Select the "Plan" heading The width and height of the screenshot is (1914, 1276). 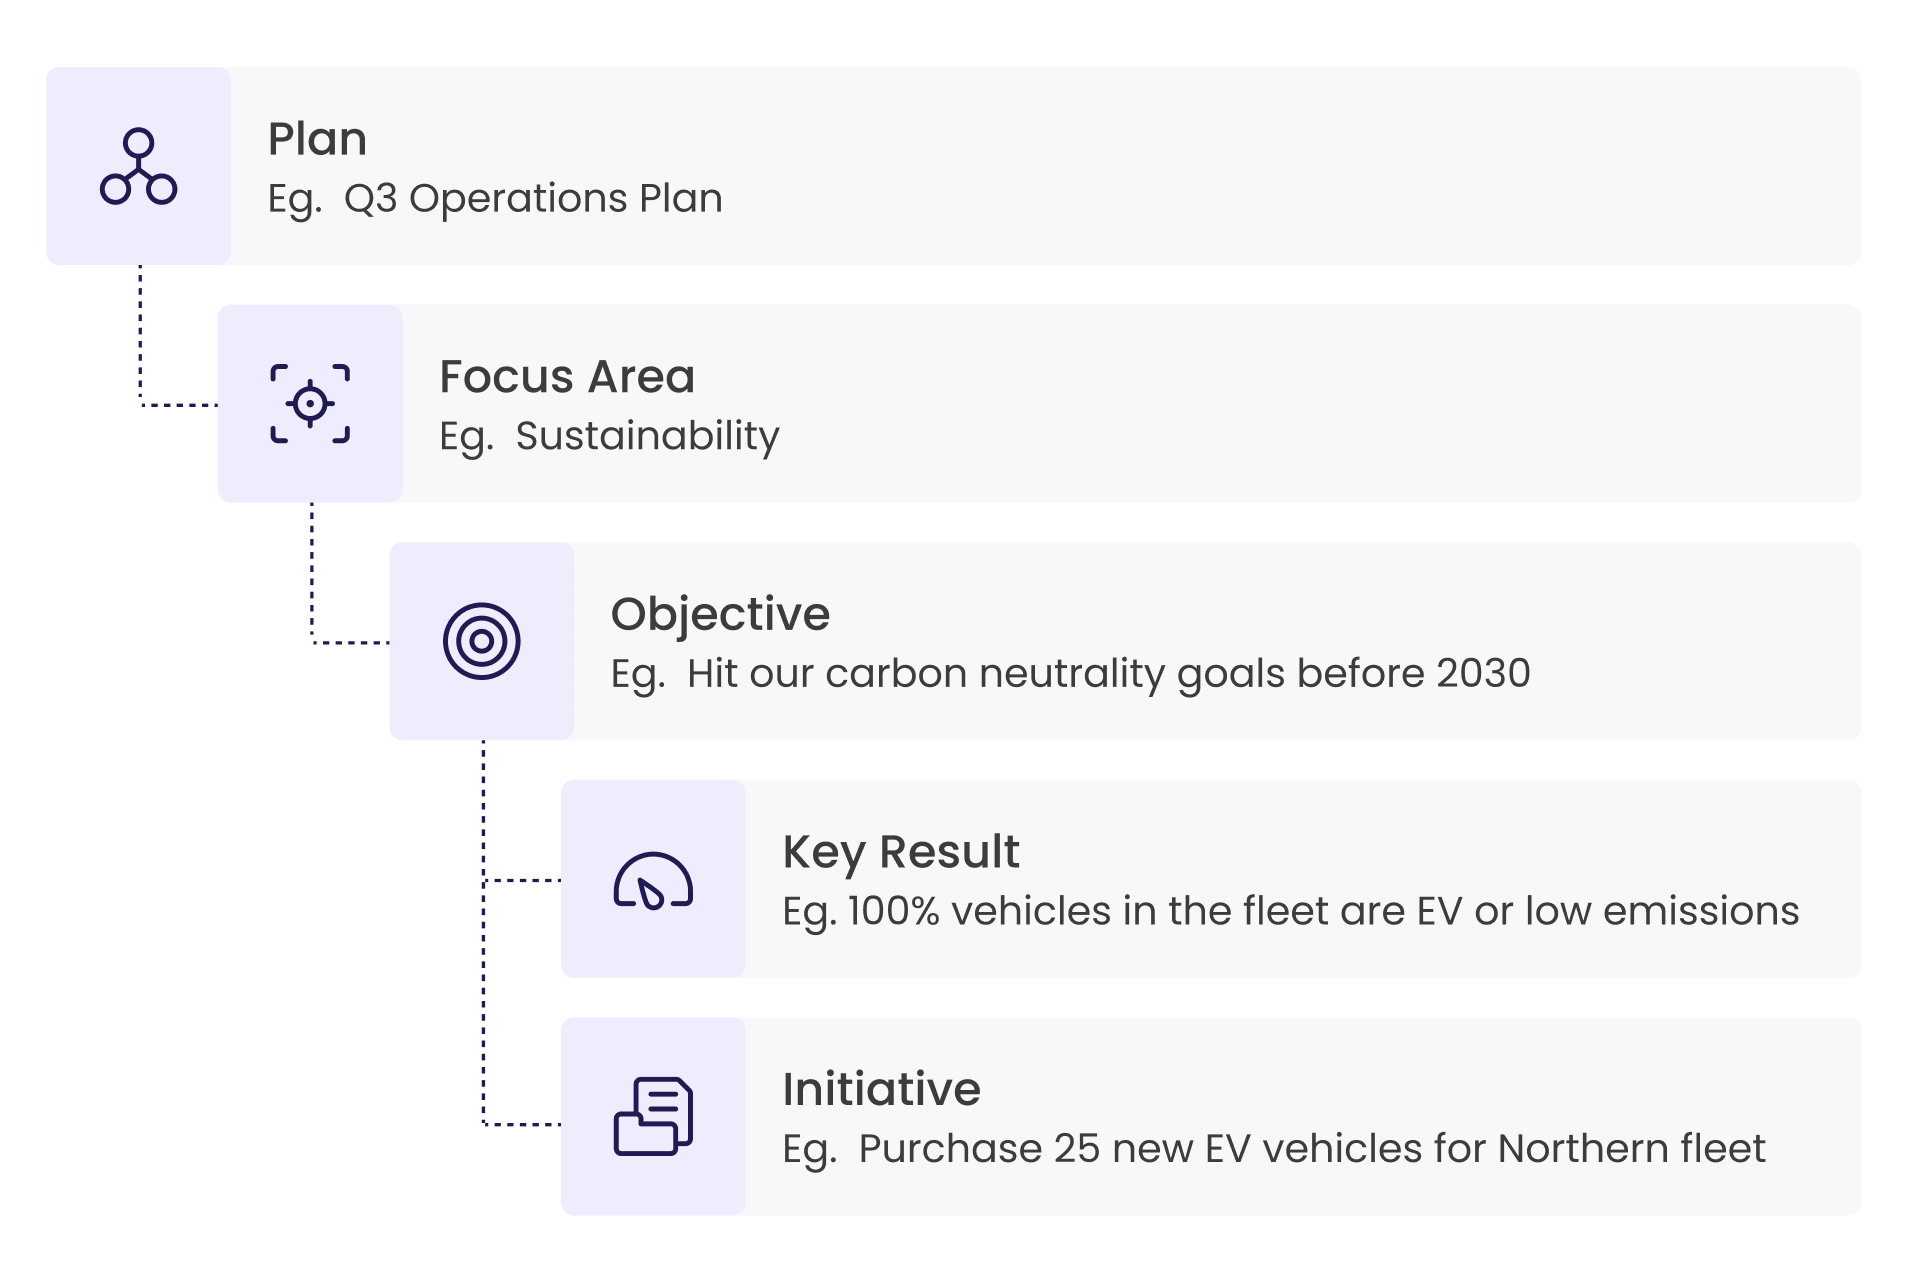(317, 139)
